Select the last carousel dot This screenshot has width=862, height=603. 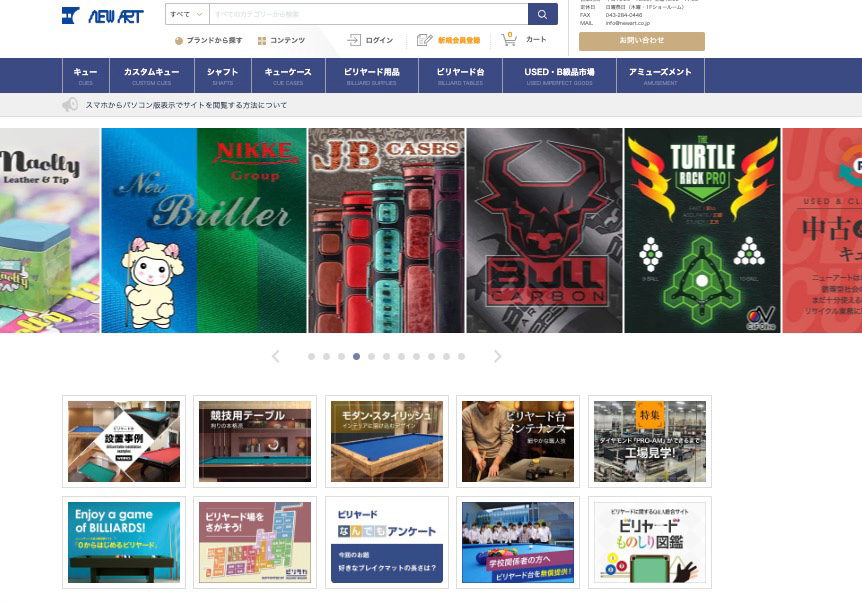[462, 357]
